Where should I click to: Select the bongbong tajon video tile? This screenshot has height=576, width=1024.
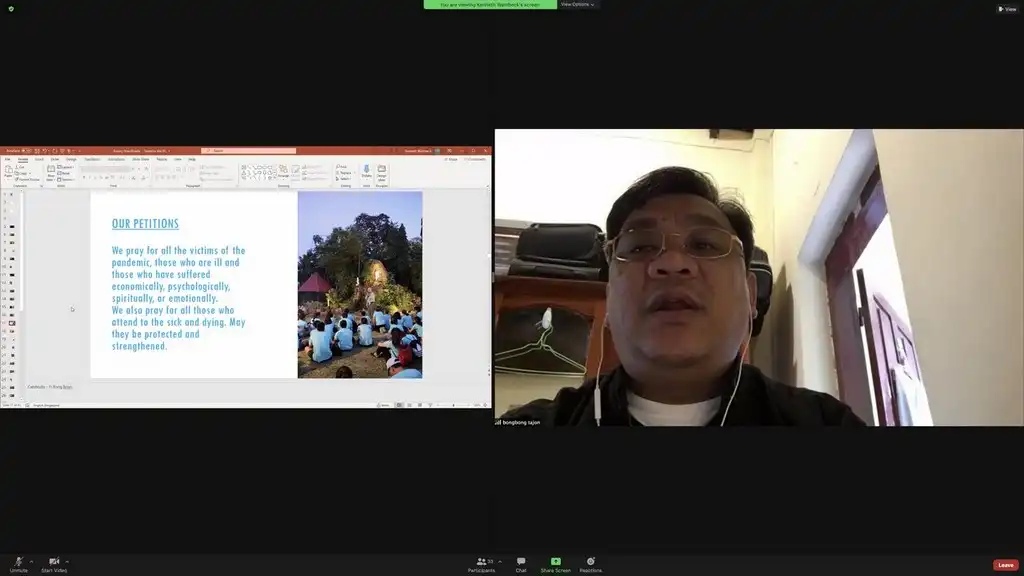(x=759, y=278)
